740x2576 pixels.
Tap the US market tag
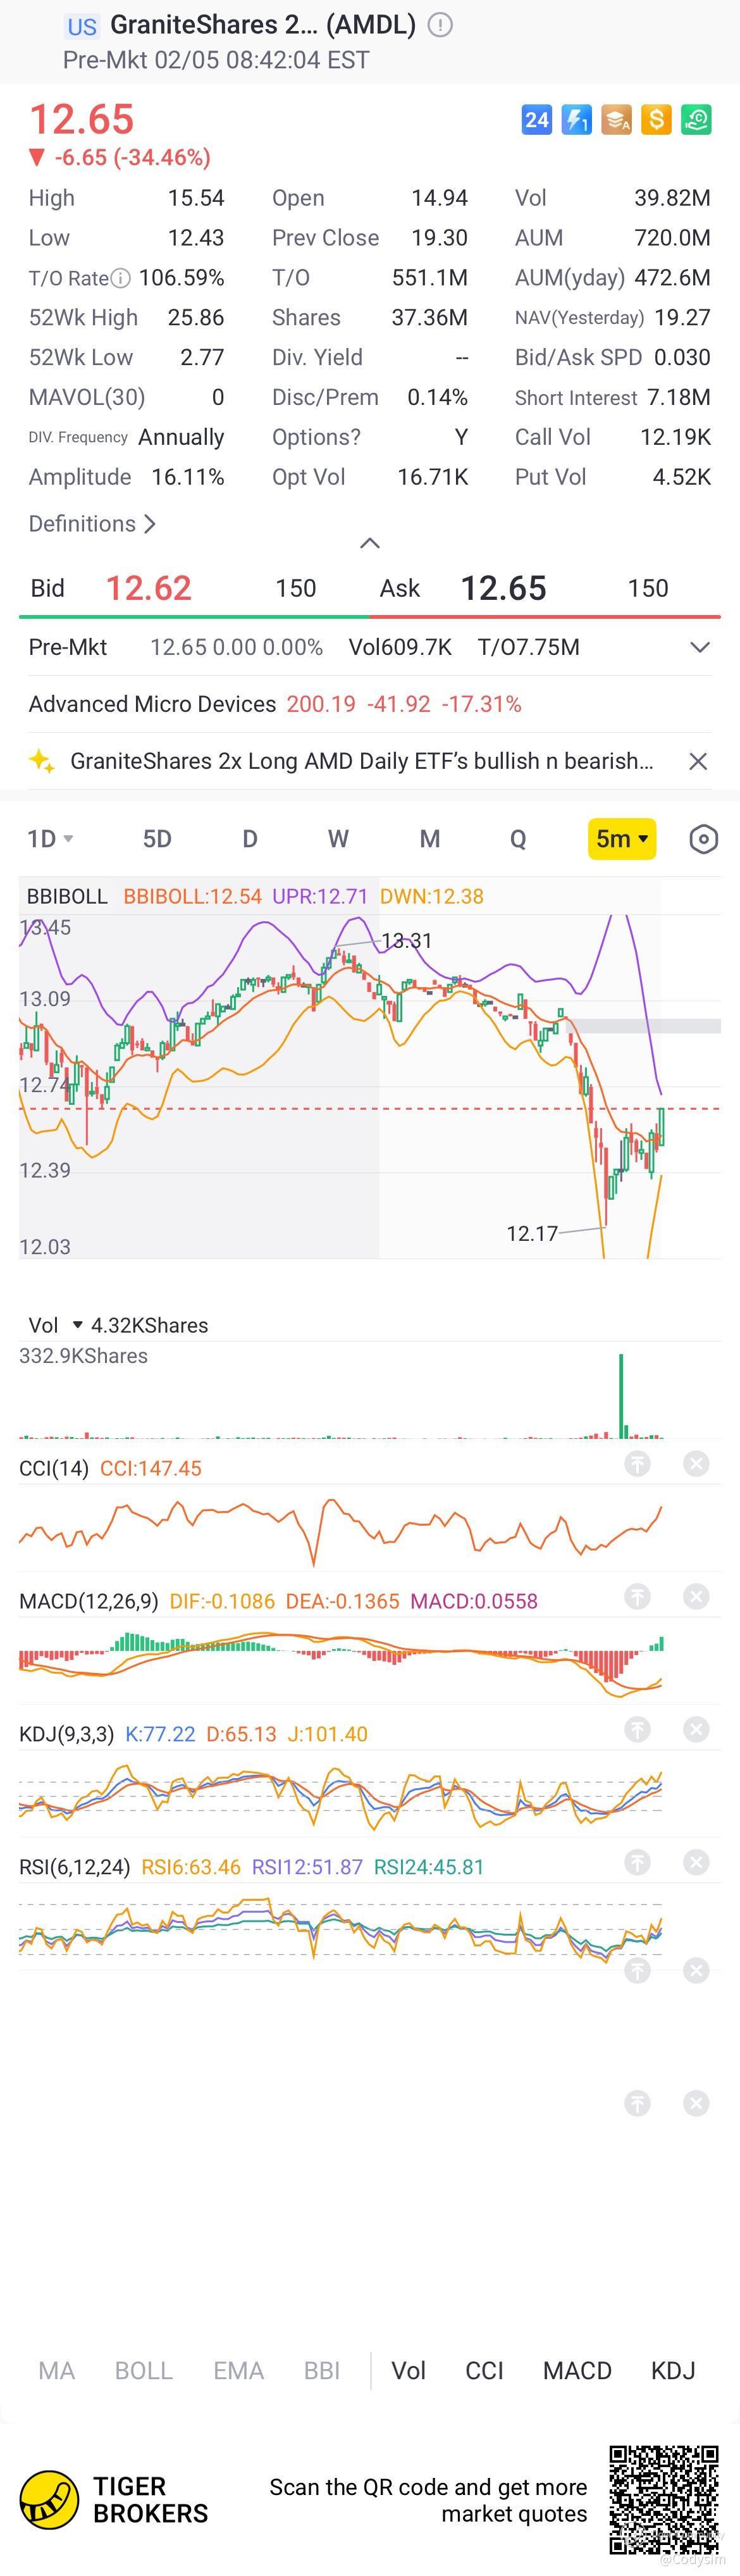pyautogui.click(x=82, y=26)
